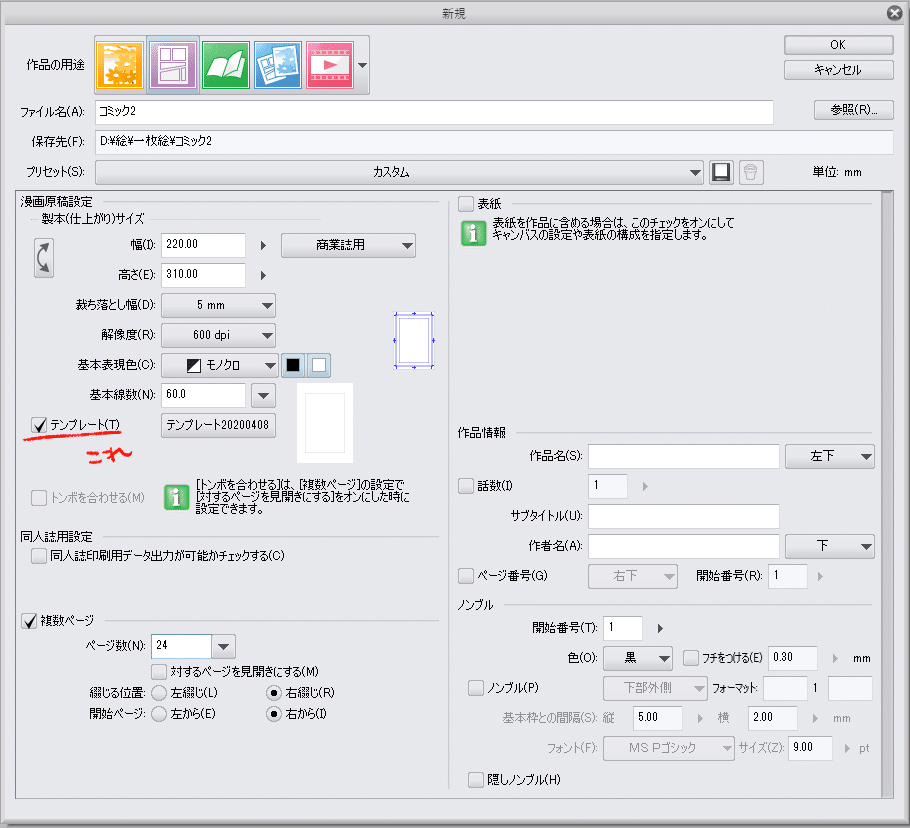Enable the フチをつける checkbox
Image resolution: width=910 pixels, height=828 pixels.
tap(691, 657)
